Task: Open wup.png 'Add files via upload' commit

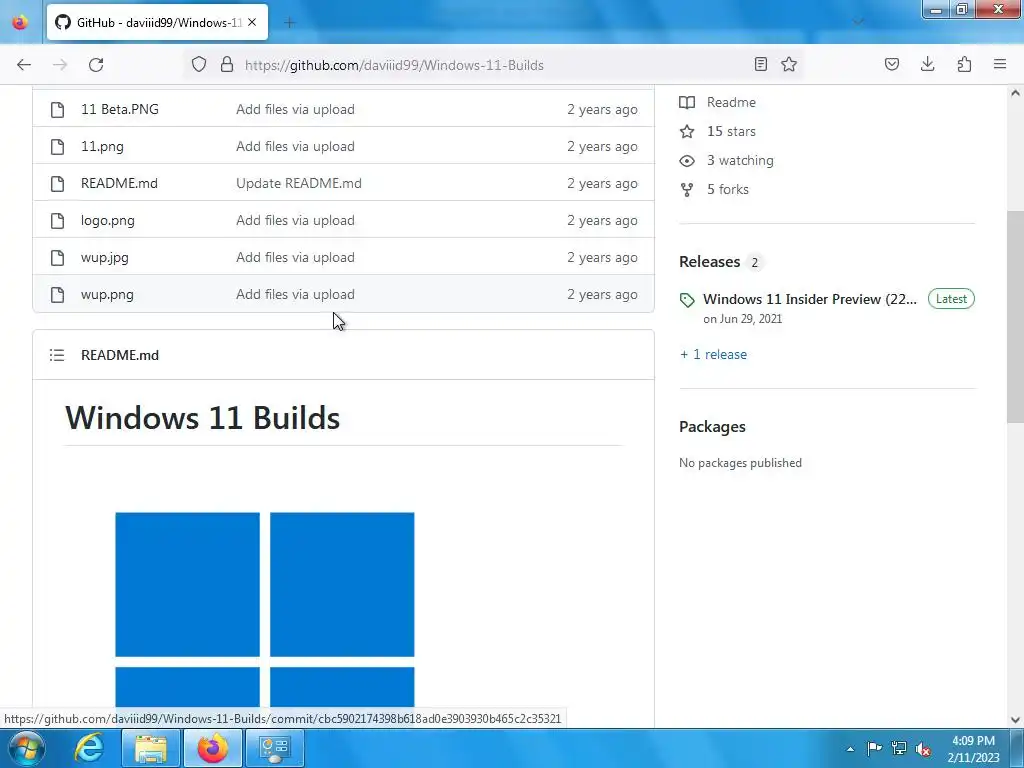Action: click(x=295, y=295)
